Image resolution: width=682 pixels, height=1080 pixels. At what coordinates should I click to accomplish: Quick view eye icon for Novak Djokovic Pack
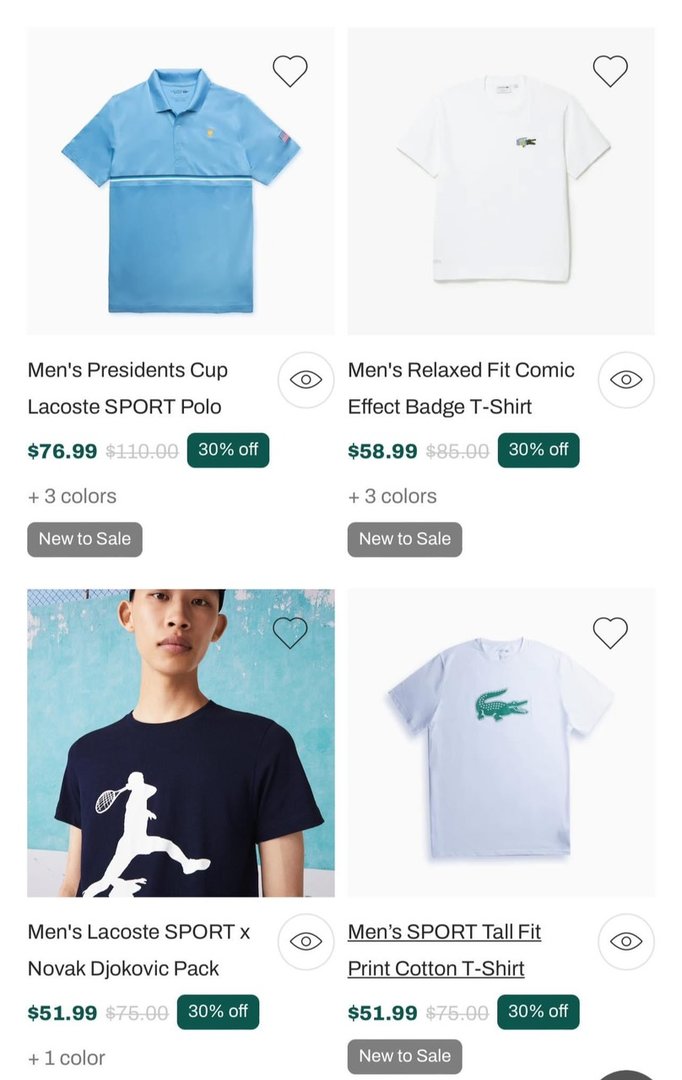[305, 941]
